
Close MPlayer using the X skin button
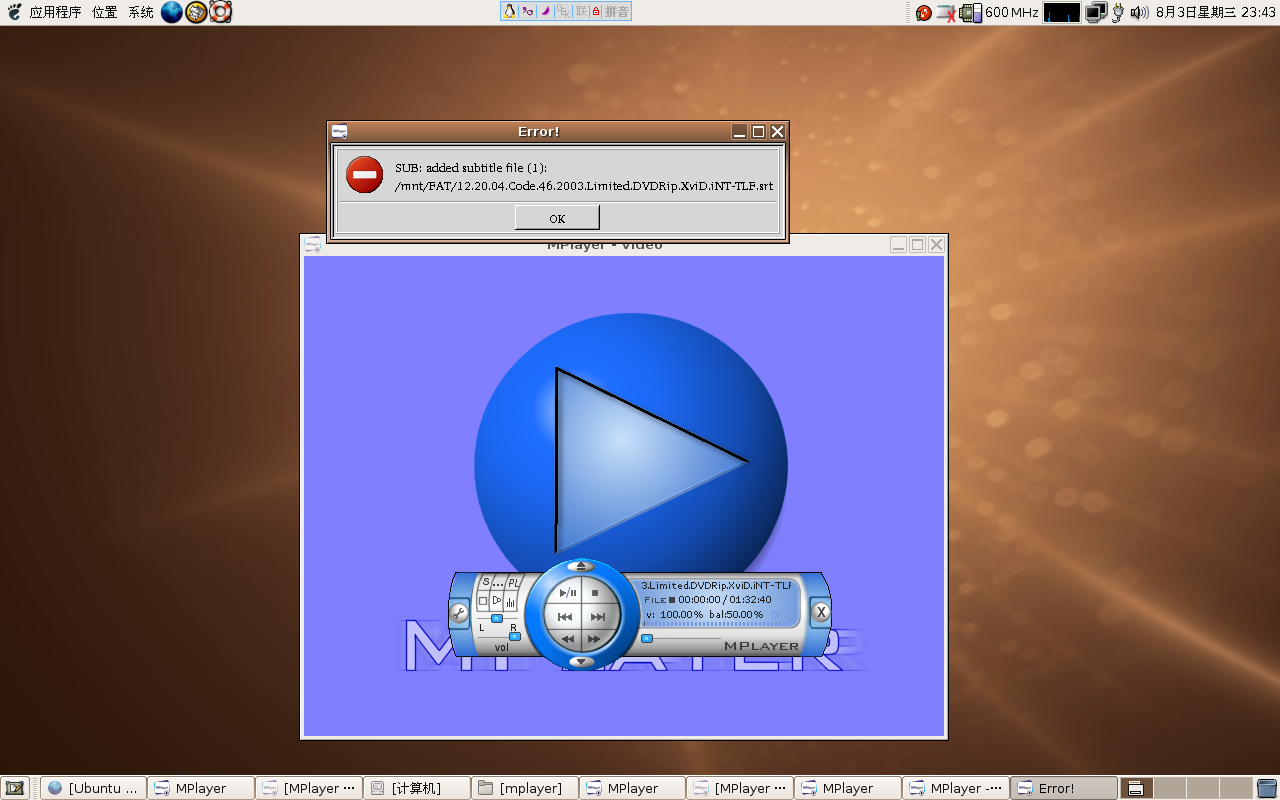(x=820, y=612)
